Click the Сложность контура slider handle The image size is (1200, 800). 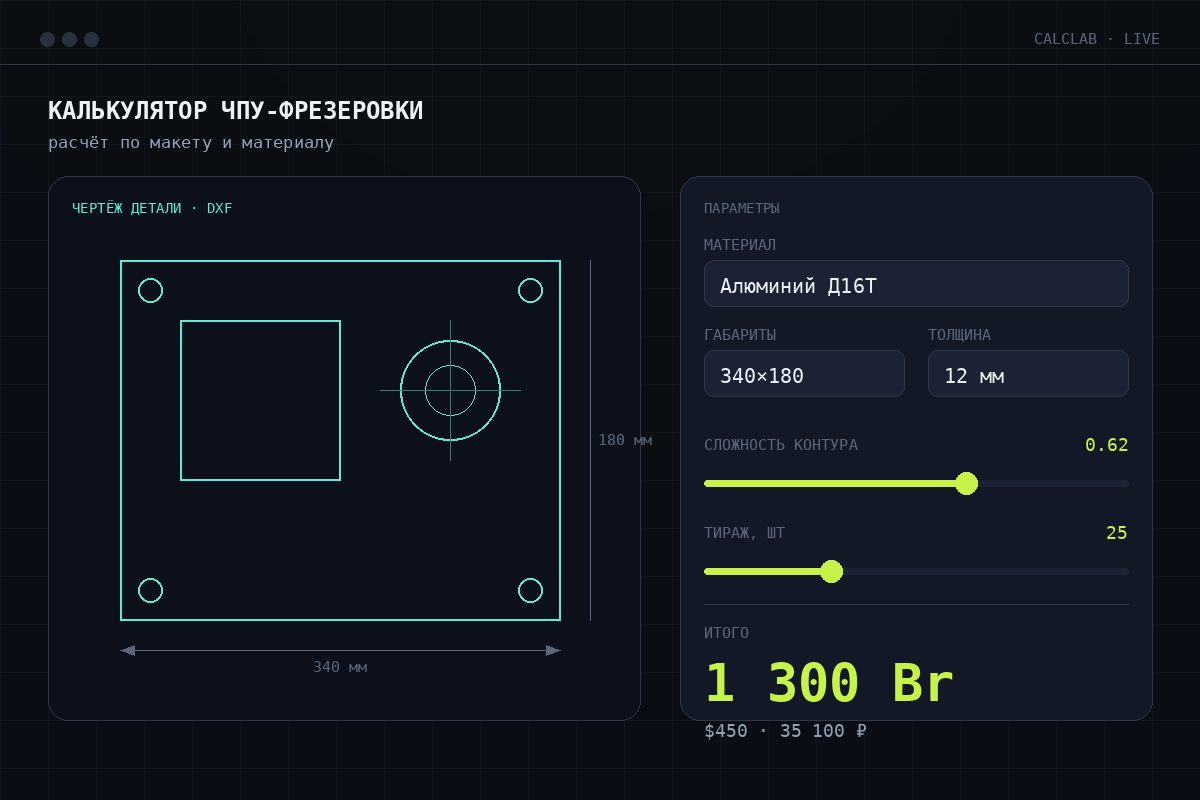pyautogui.click(x=966, y=483)
